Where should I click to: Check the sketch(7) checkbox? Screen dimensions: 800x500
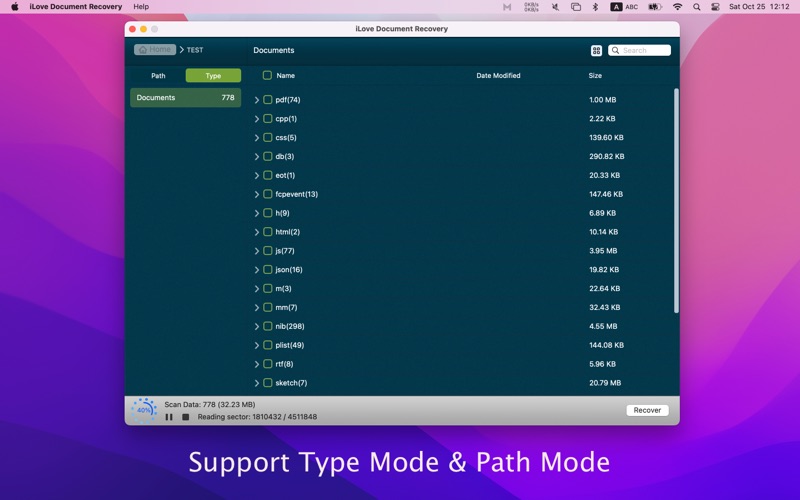point(267,383)
